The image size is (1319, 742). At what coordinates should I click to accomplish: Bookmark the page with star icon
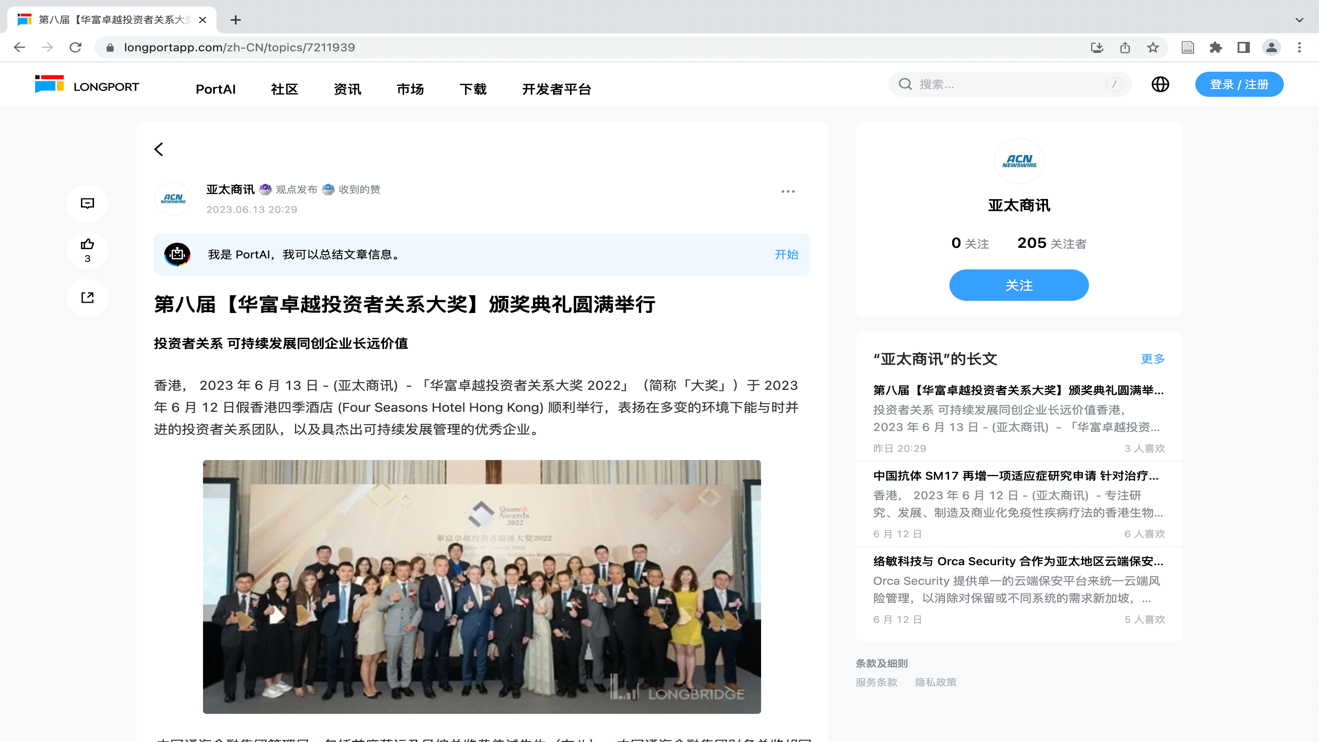(1153, 47)
